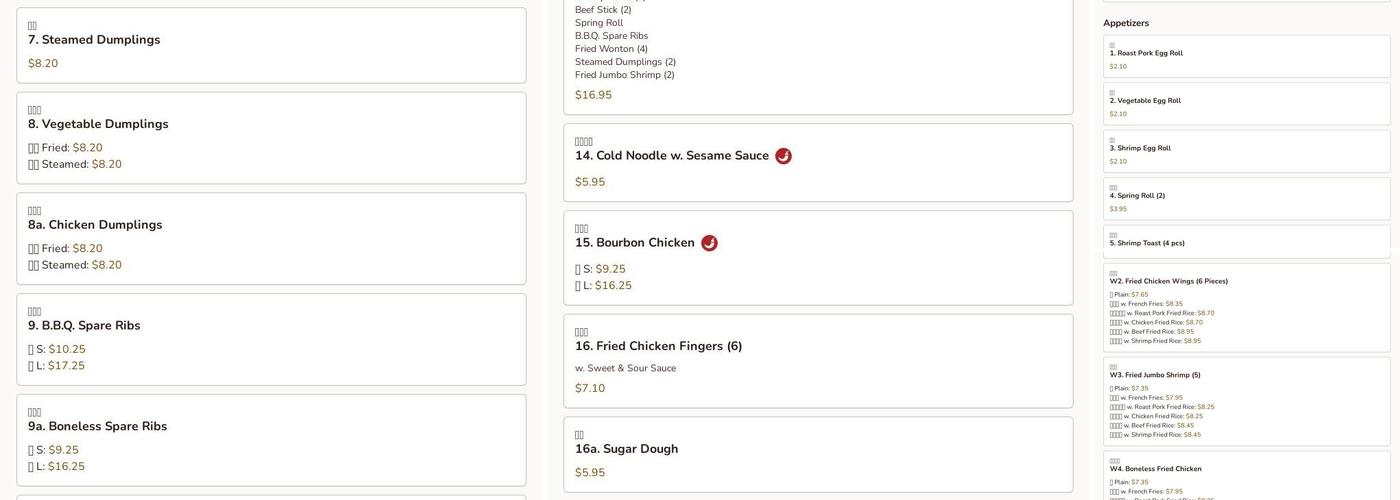
Task: Select W2. Fried Chicken Wings (6 Pieces) card
Action: (1169, 282)
